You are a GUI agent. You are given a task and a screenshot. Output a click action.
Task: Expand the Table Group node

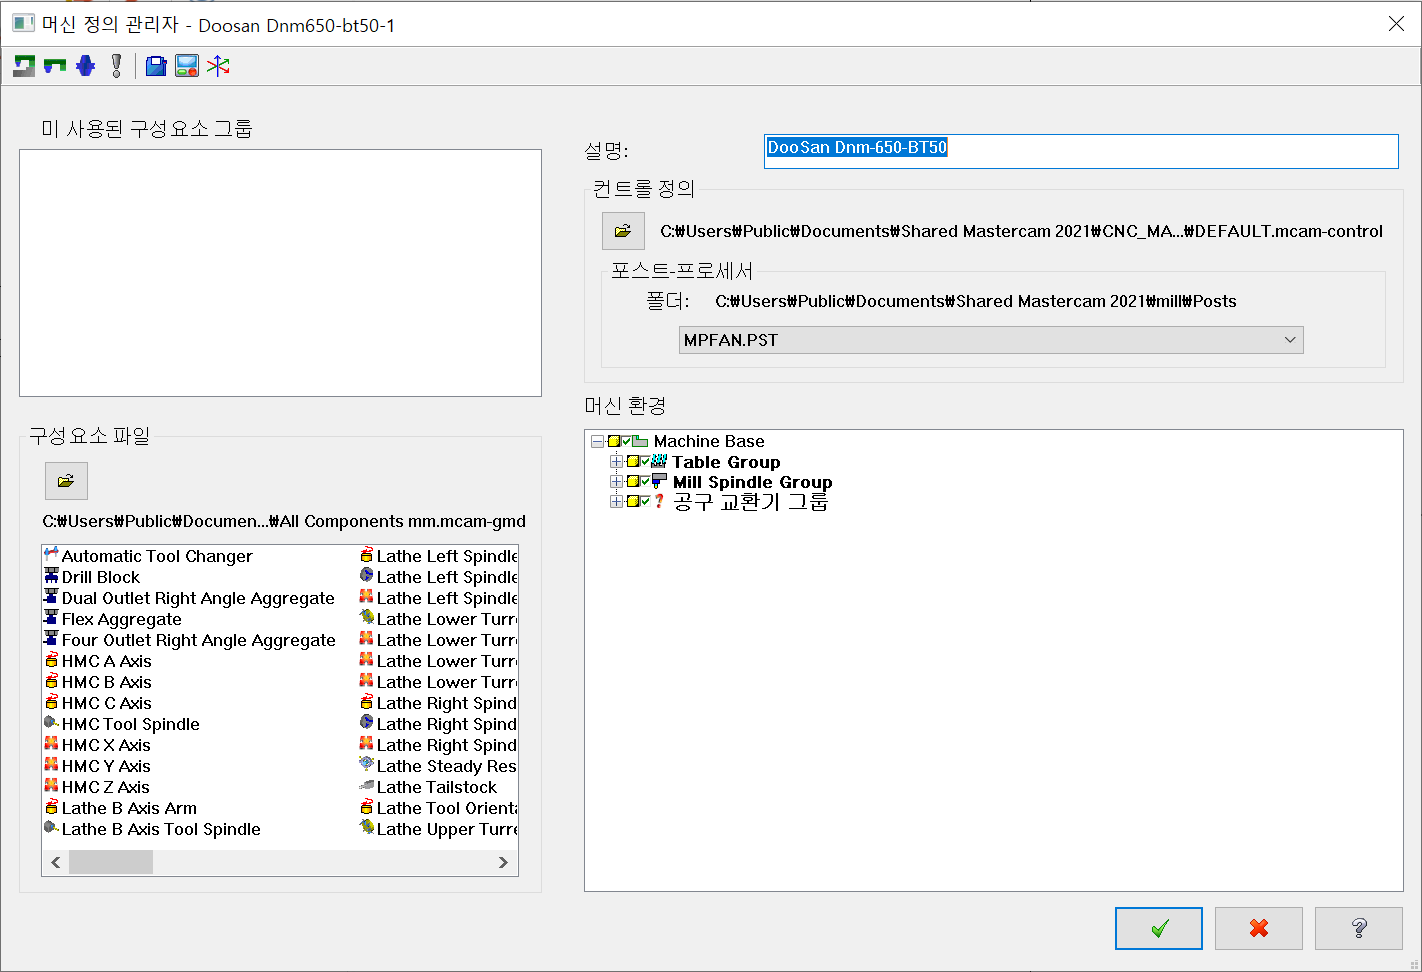click(x=616, y=461)
